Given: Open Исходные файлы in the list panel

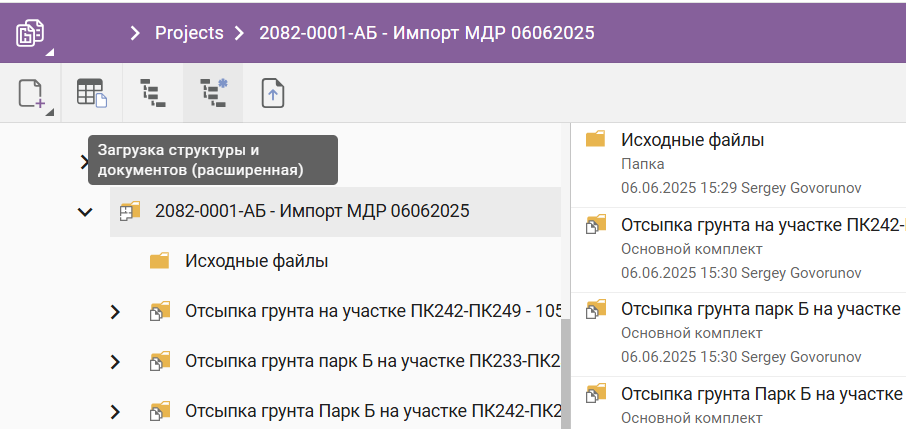Looking at the screenshot, I should [x=692, y=139].
